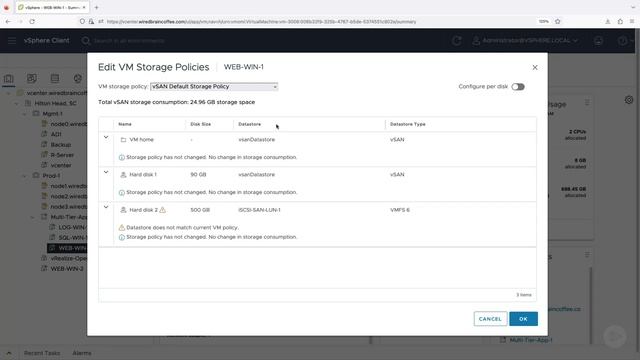Collapse the Hard disk 1 row
Image resolution: width=640 pixels, height=360 pixels.
click(106, 172)
